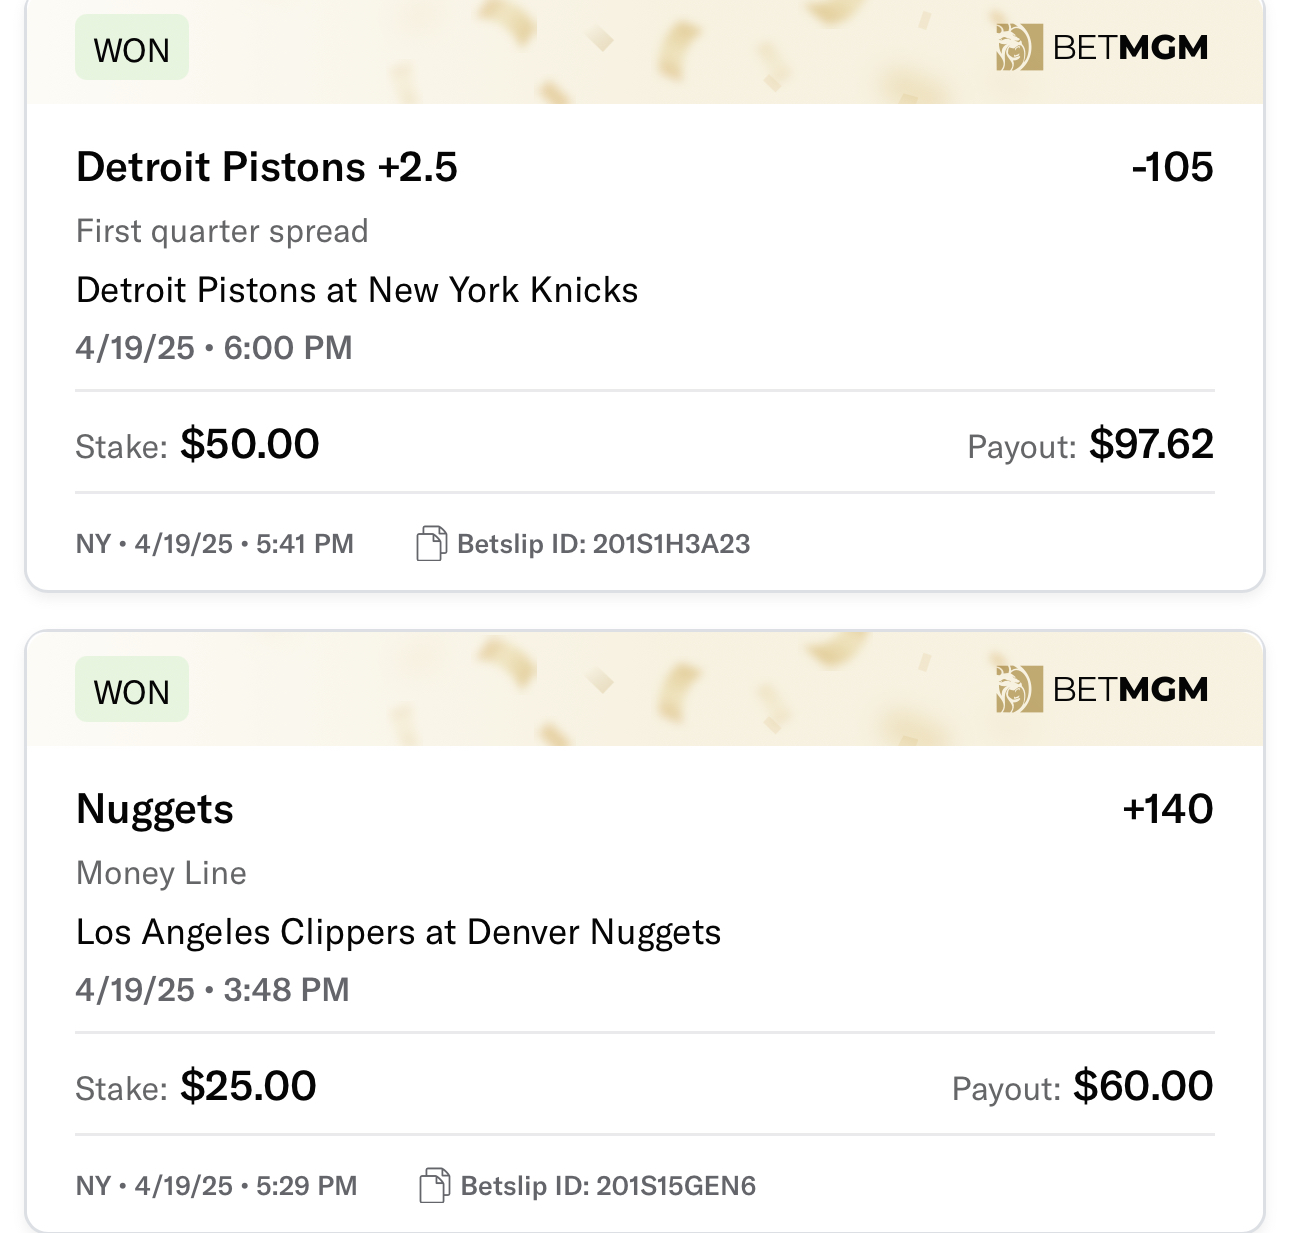Tap BetMGM lion logo on Pistons slip
This screenshot has height=1233, width=1290.
coord(1019,47)
